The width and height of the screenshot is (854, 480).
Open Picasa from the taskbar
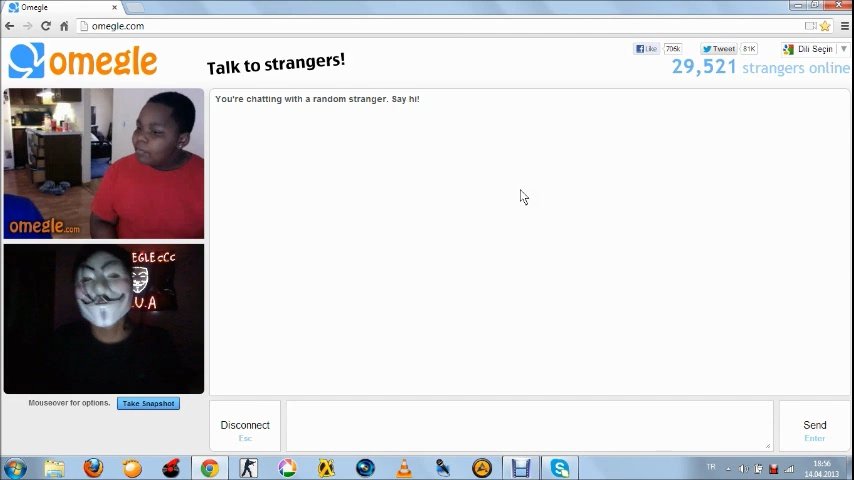pos(288,468)
